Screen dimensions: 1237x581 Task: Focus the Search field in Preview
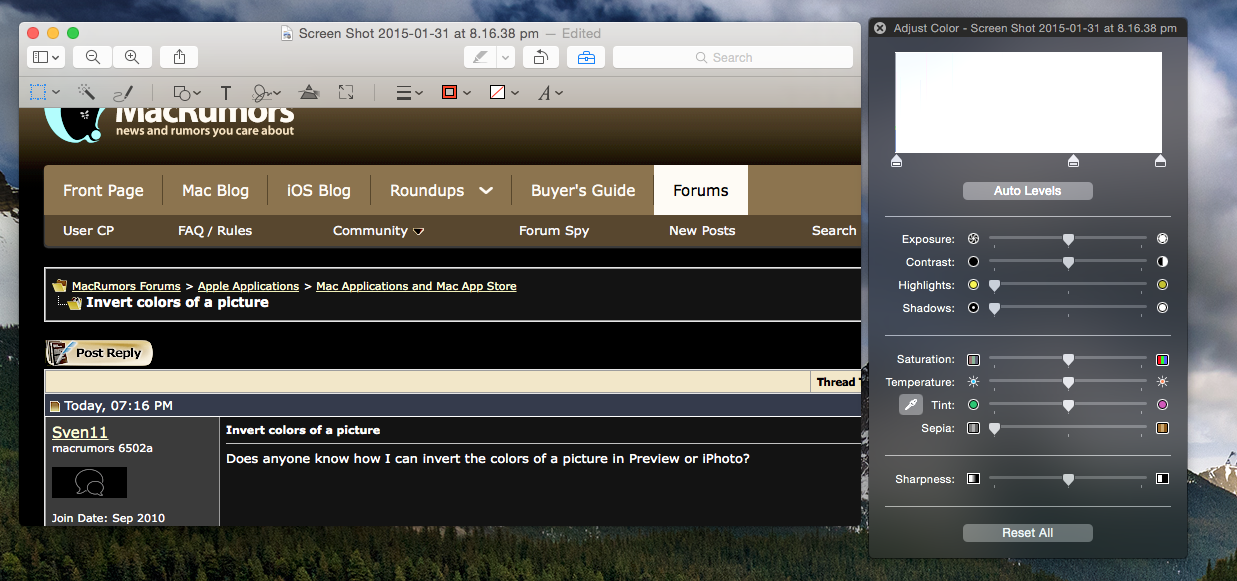pos(732,58)
